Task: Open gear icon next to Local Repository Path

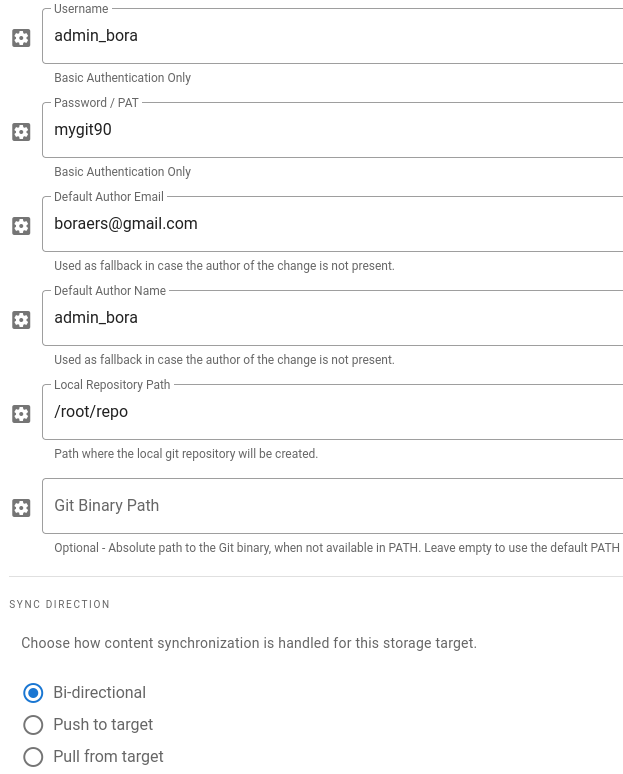Action: (x=21, y=414)
